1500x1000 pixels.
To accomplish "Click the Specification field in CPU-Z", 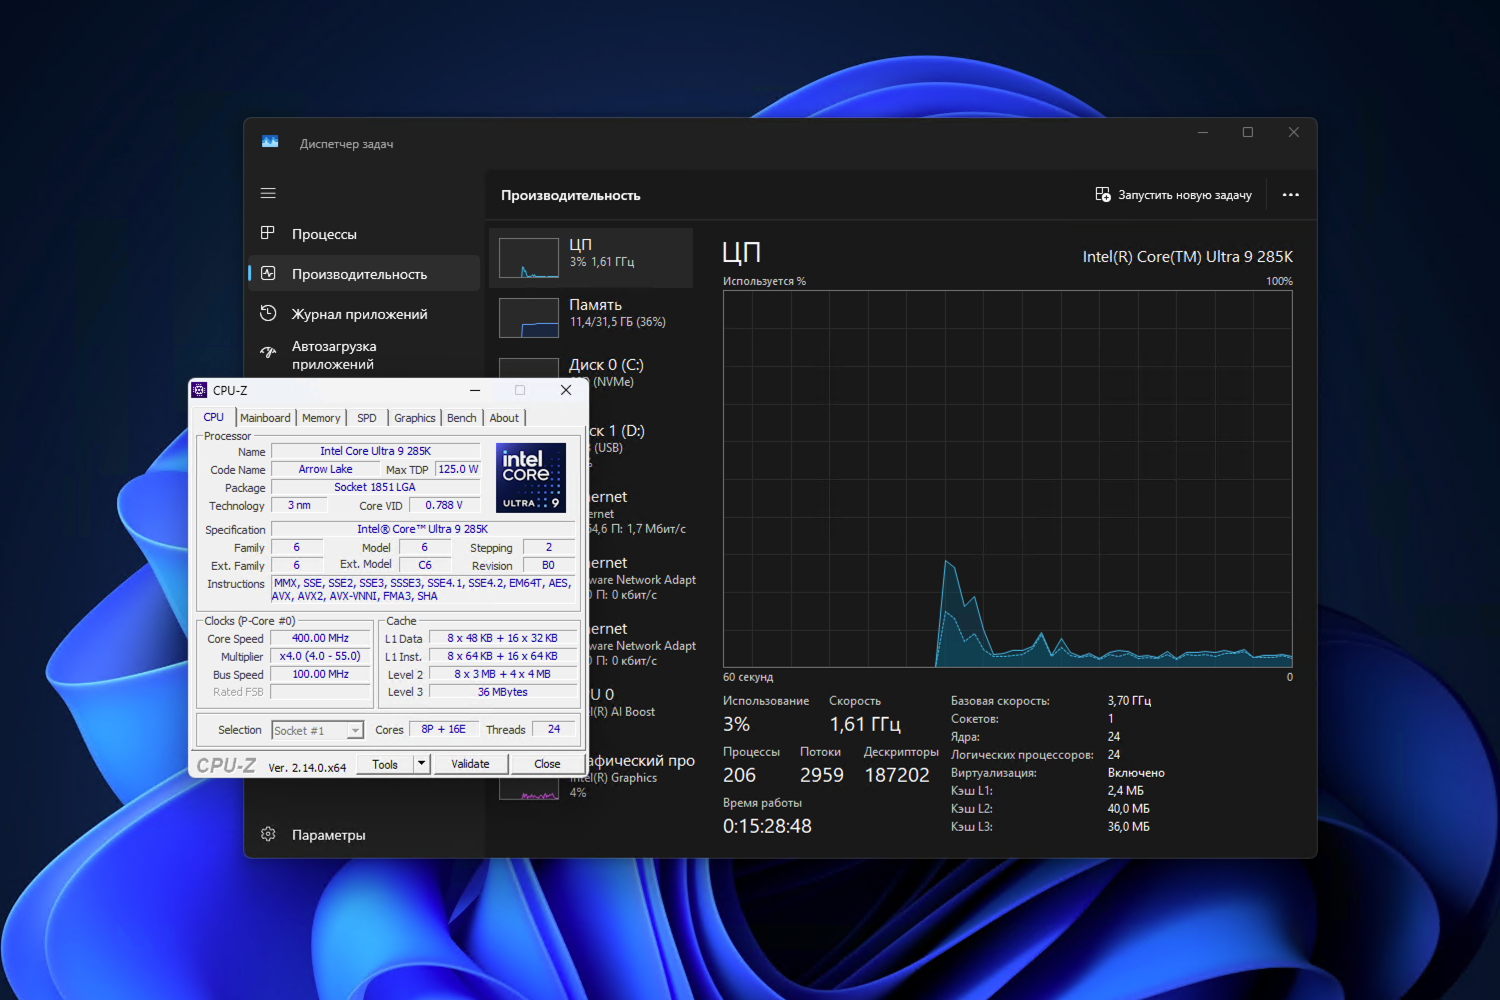I will pyautogui.click(x=423, y=529).
